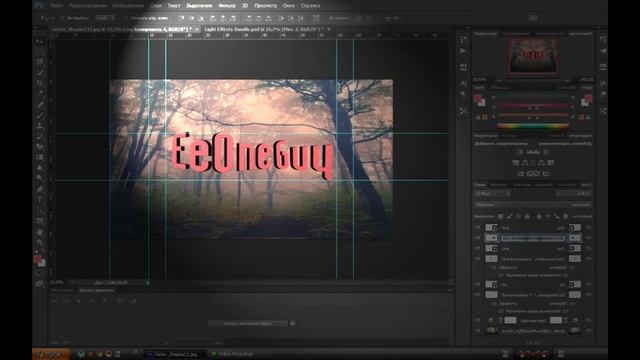Open the Фильтр menu
640x360 pixels.
tap(227, 6)
